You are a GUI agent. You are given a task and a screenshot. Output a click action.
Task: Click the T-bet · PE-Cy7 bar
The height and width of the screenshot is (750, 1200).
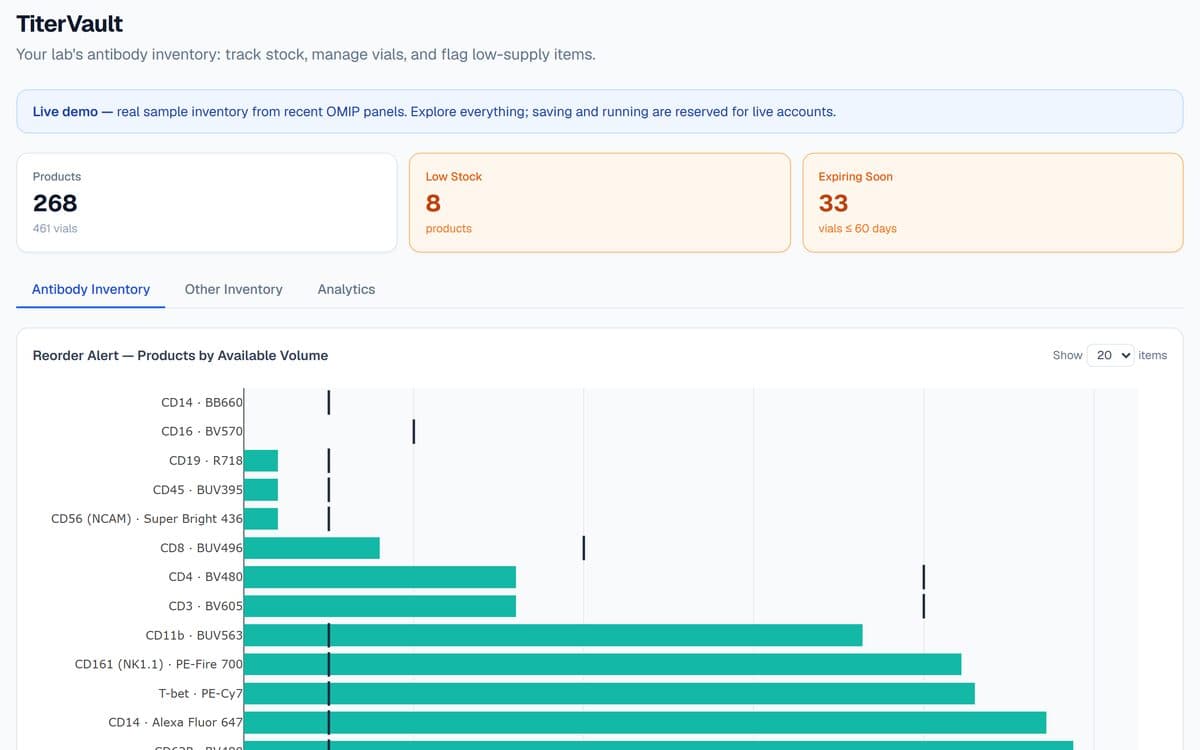[609, 693]
